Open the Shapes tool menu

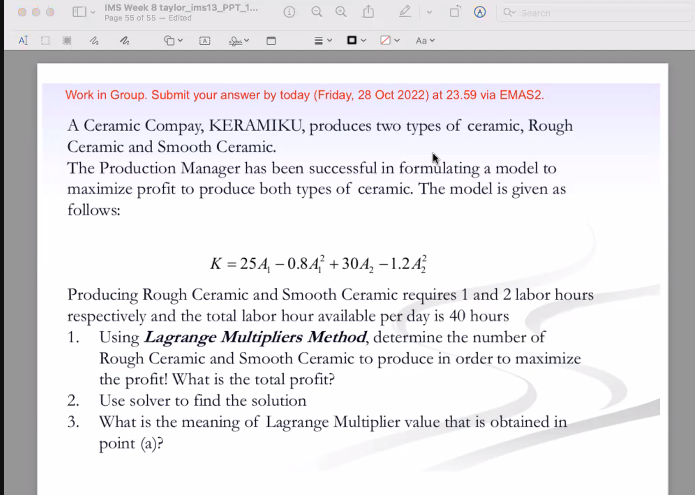click(173, 41)
